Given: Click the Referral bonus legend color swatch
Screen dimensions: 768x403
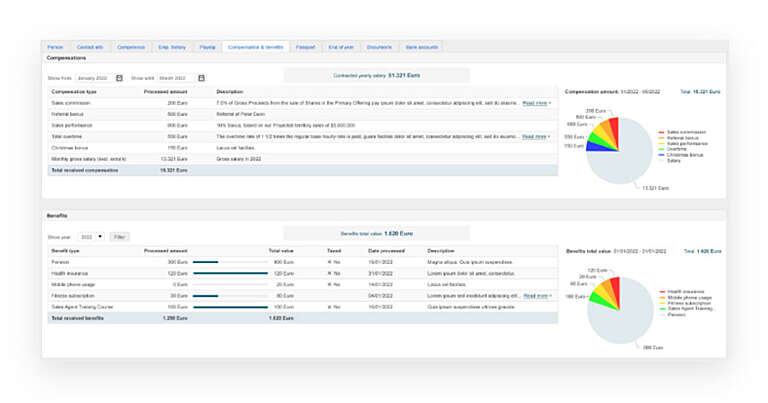Looking at the screenshot, I should tap(661, 138).
